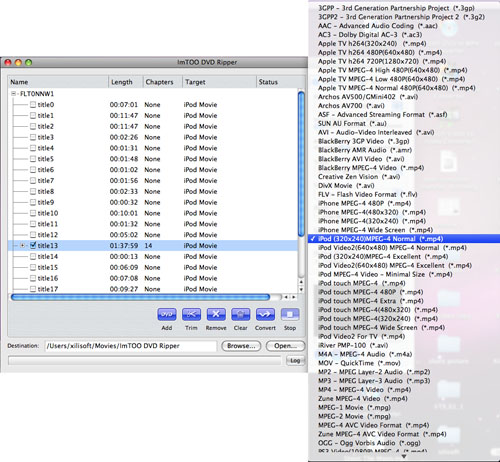Choose iPhone MPEG-4 Wide Screen format
The height and width of the screenshot is (462, 500).
coord(375,230)
